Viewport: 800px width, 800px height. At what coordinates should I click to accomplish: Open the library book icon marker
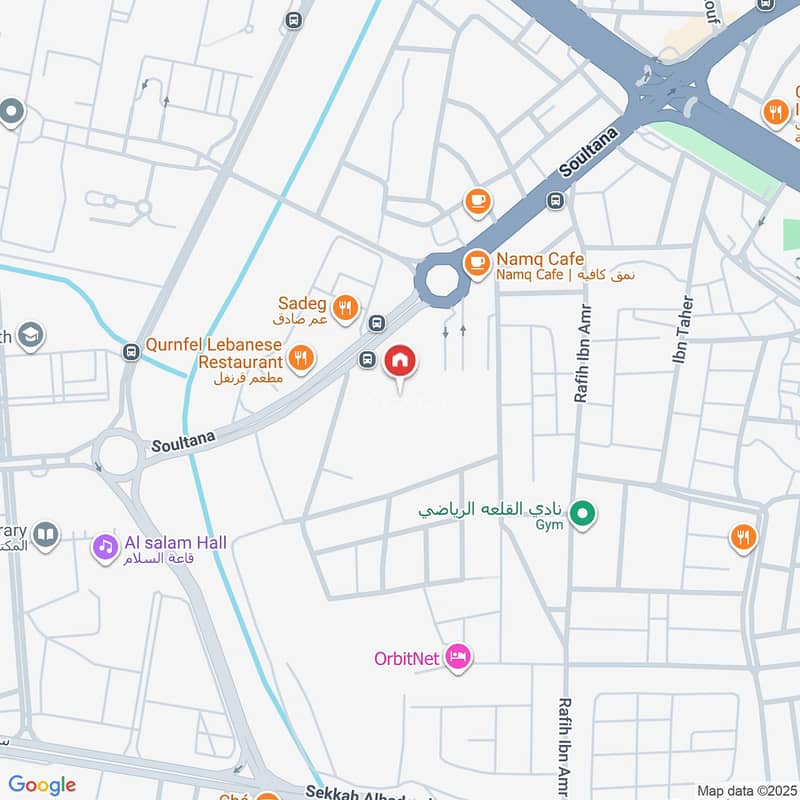[46, 535]
